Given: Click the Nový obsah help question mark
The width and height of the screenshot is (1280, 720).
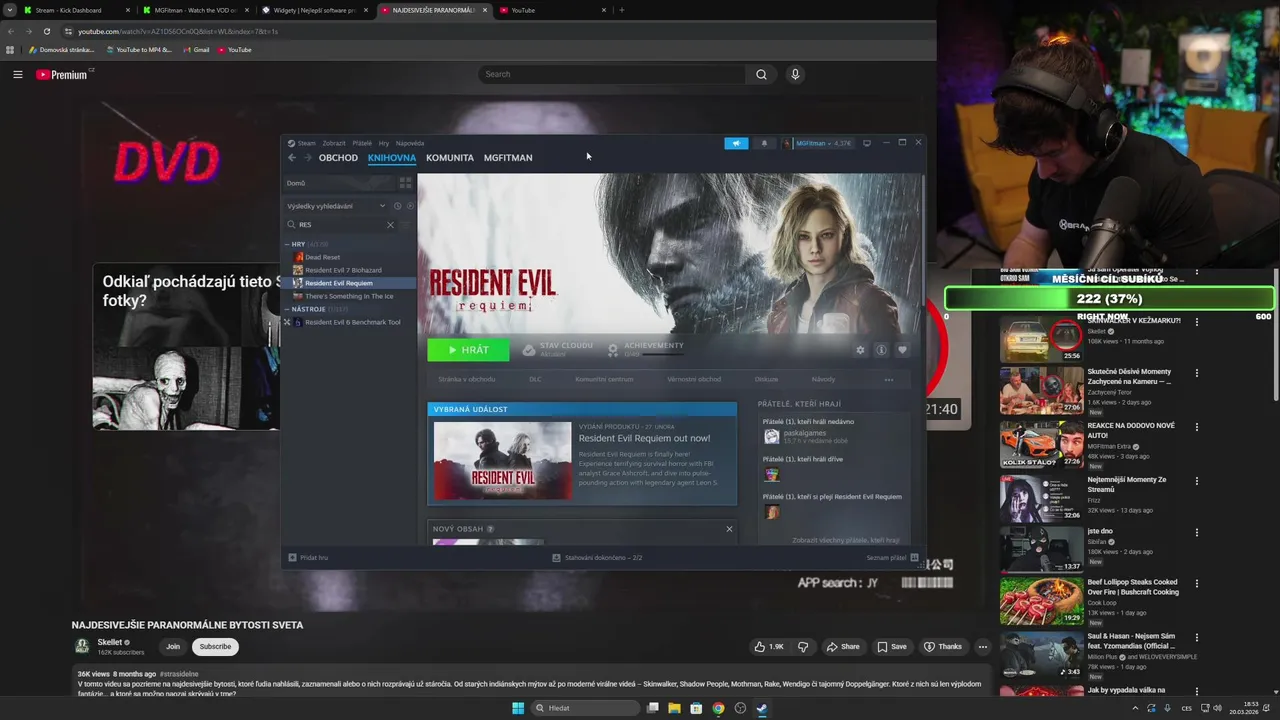Looking at the screenshot, I should [490, 529].
